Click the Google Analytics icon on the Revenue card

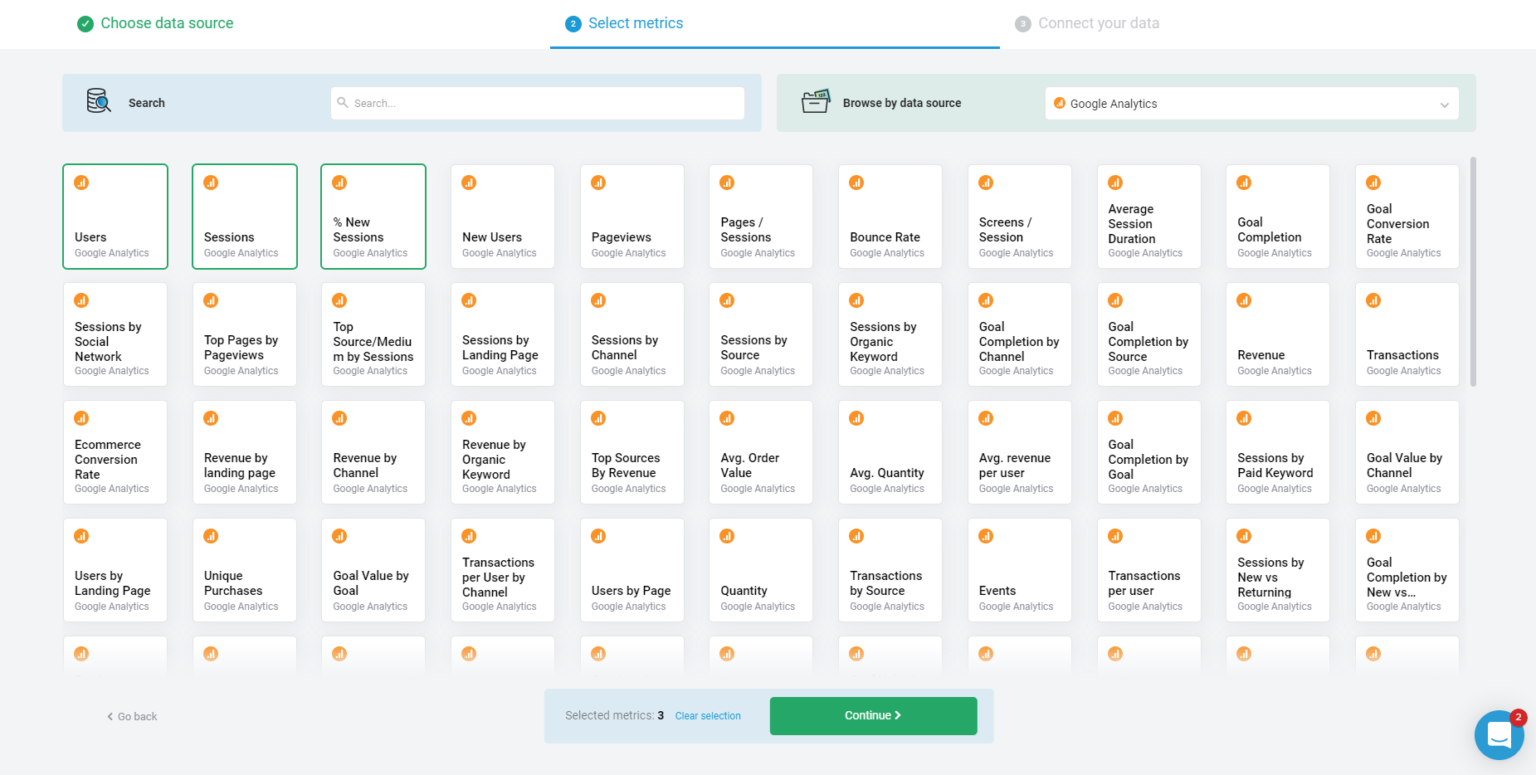click(x=1243, y=300)
